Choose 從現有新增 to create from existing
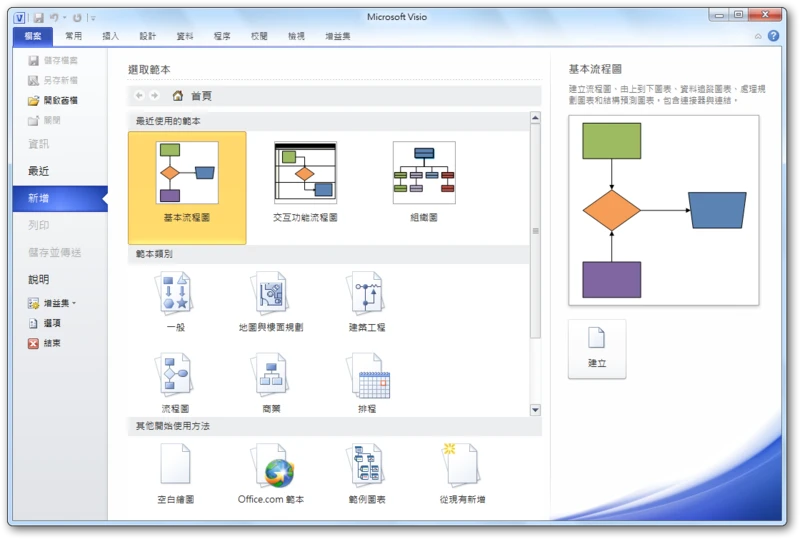This screenshot has height=539, width=800. (462, 474)
